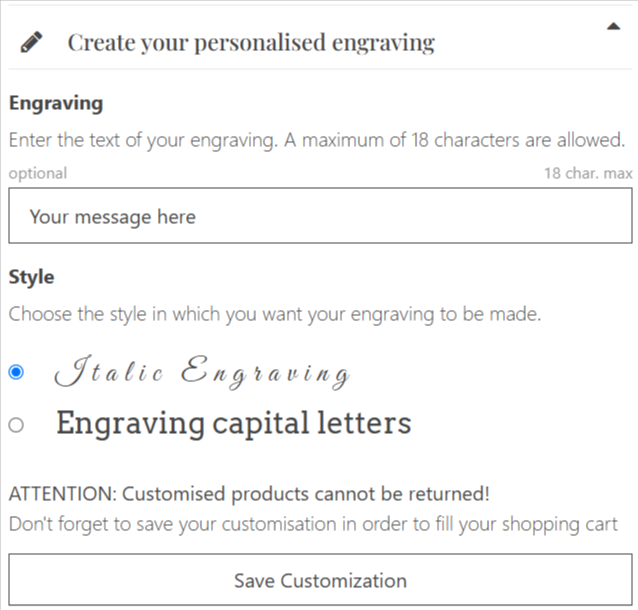Click the Save Customization button

pyautogui.click(x=320, y=580)
